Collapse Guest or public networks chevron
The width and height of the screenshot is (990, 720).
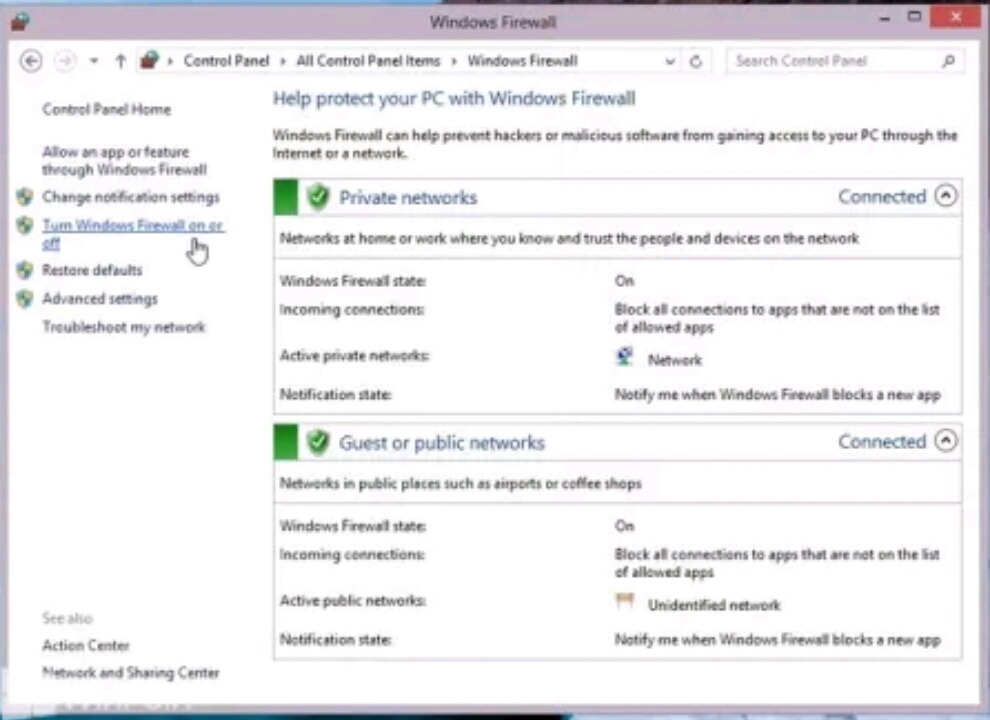click(x=945, y=441)
